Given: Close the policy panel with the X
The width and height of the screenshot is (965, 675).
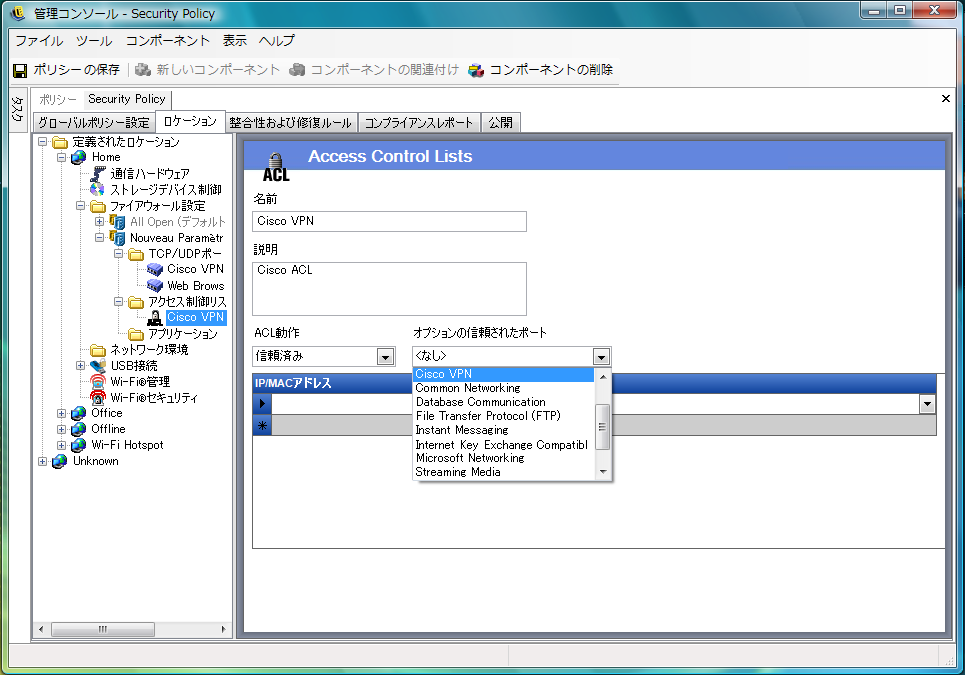Looking at the screenshot, I should (x=946, y=98).
